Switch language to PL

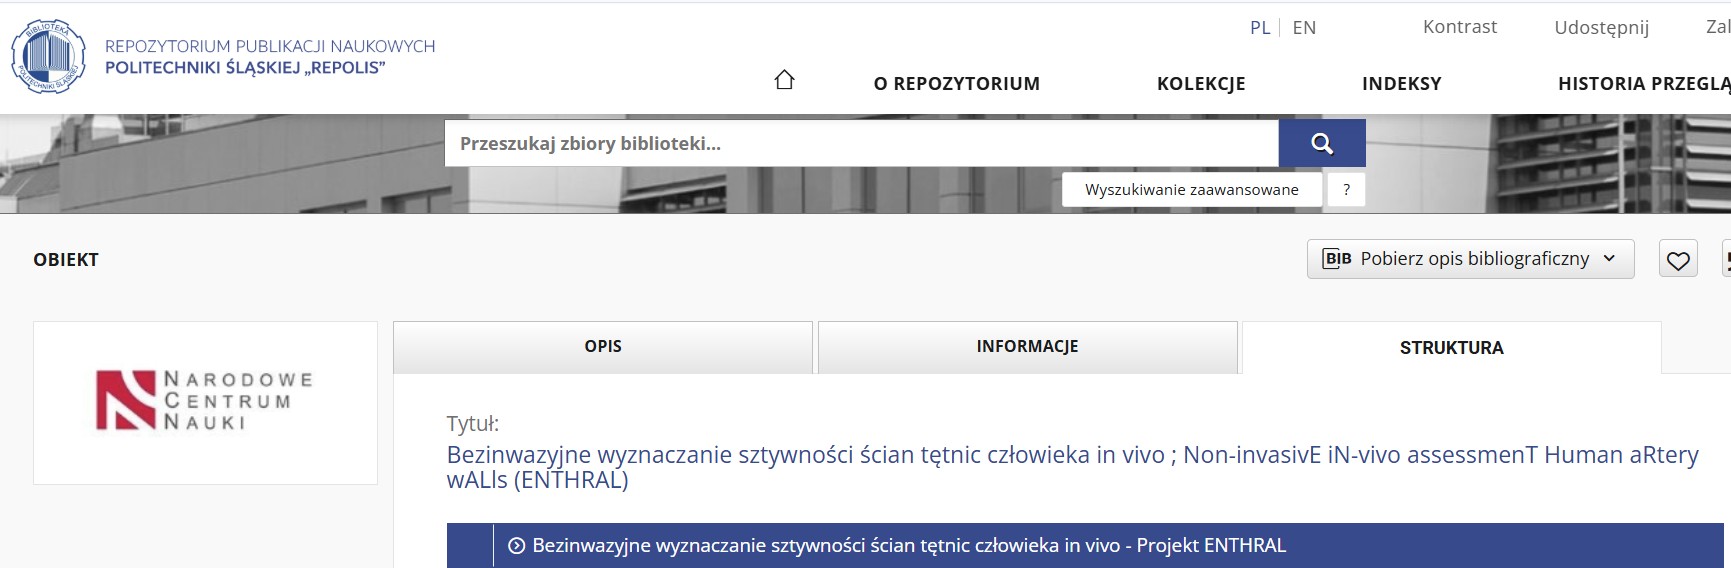pos(1259,28)
